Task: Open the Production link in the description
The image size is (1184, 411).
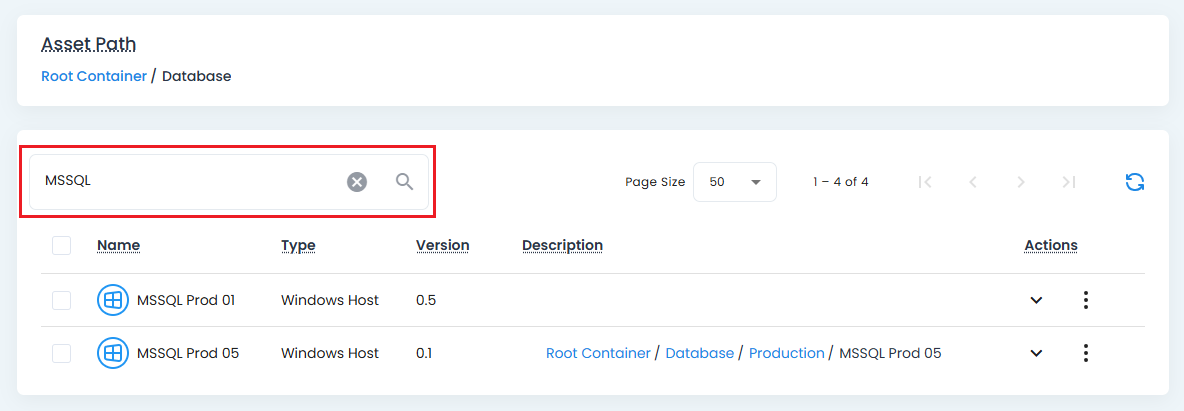Action: pos(786,353)
